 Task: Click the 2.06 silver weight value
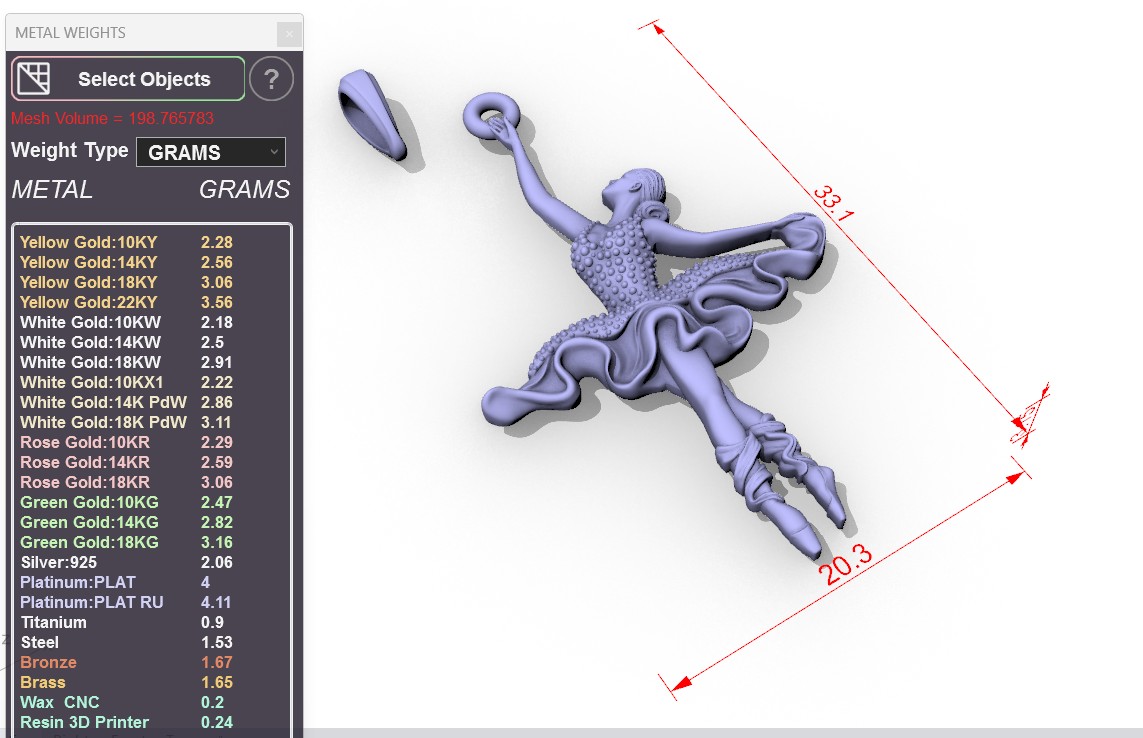(216, 562)
